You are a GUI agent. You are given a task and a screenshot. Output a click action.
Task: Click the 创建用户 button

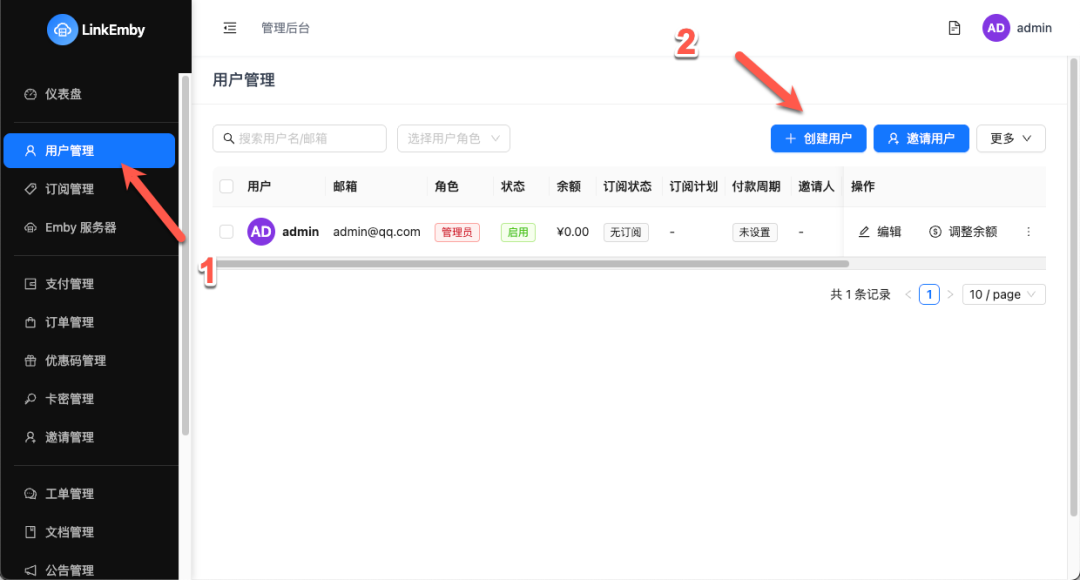click(x=818, y=138)
